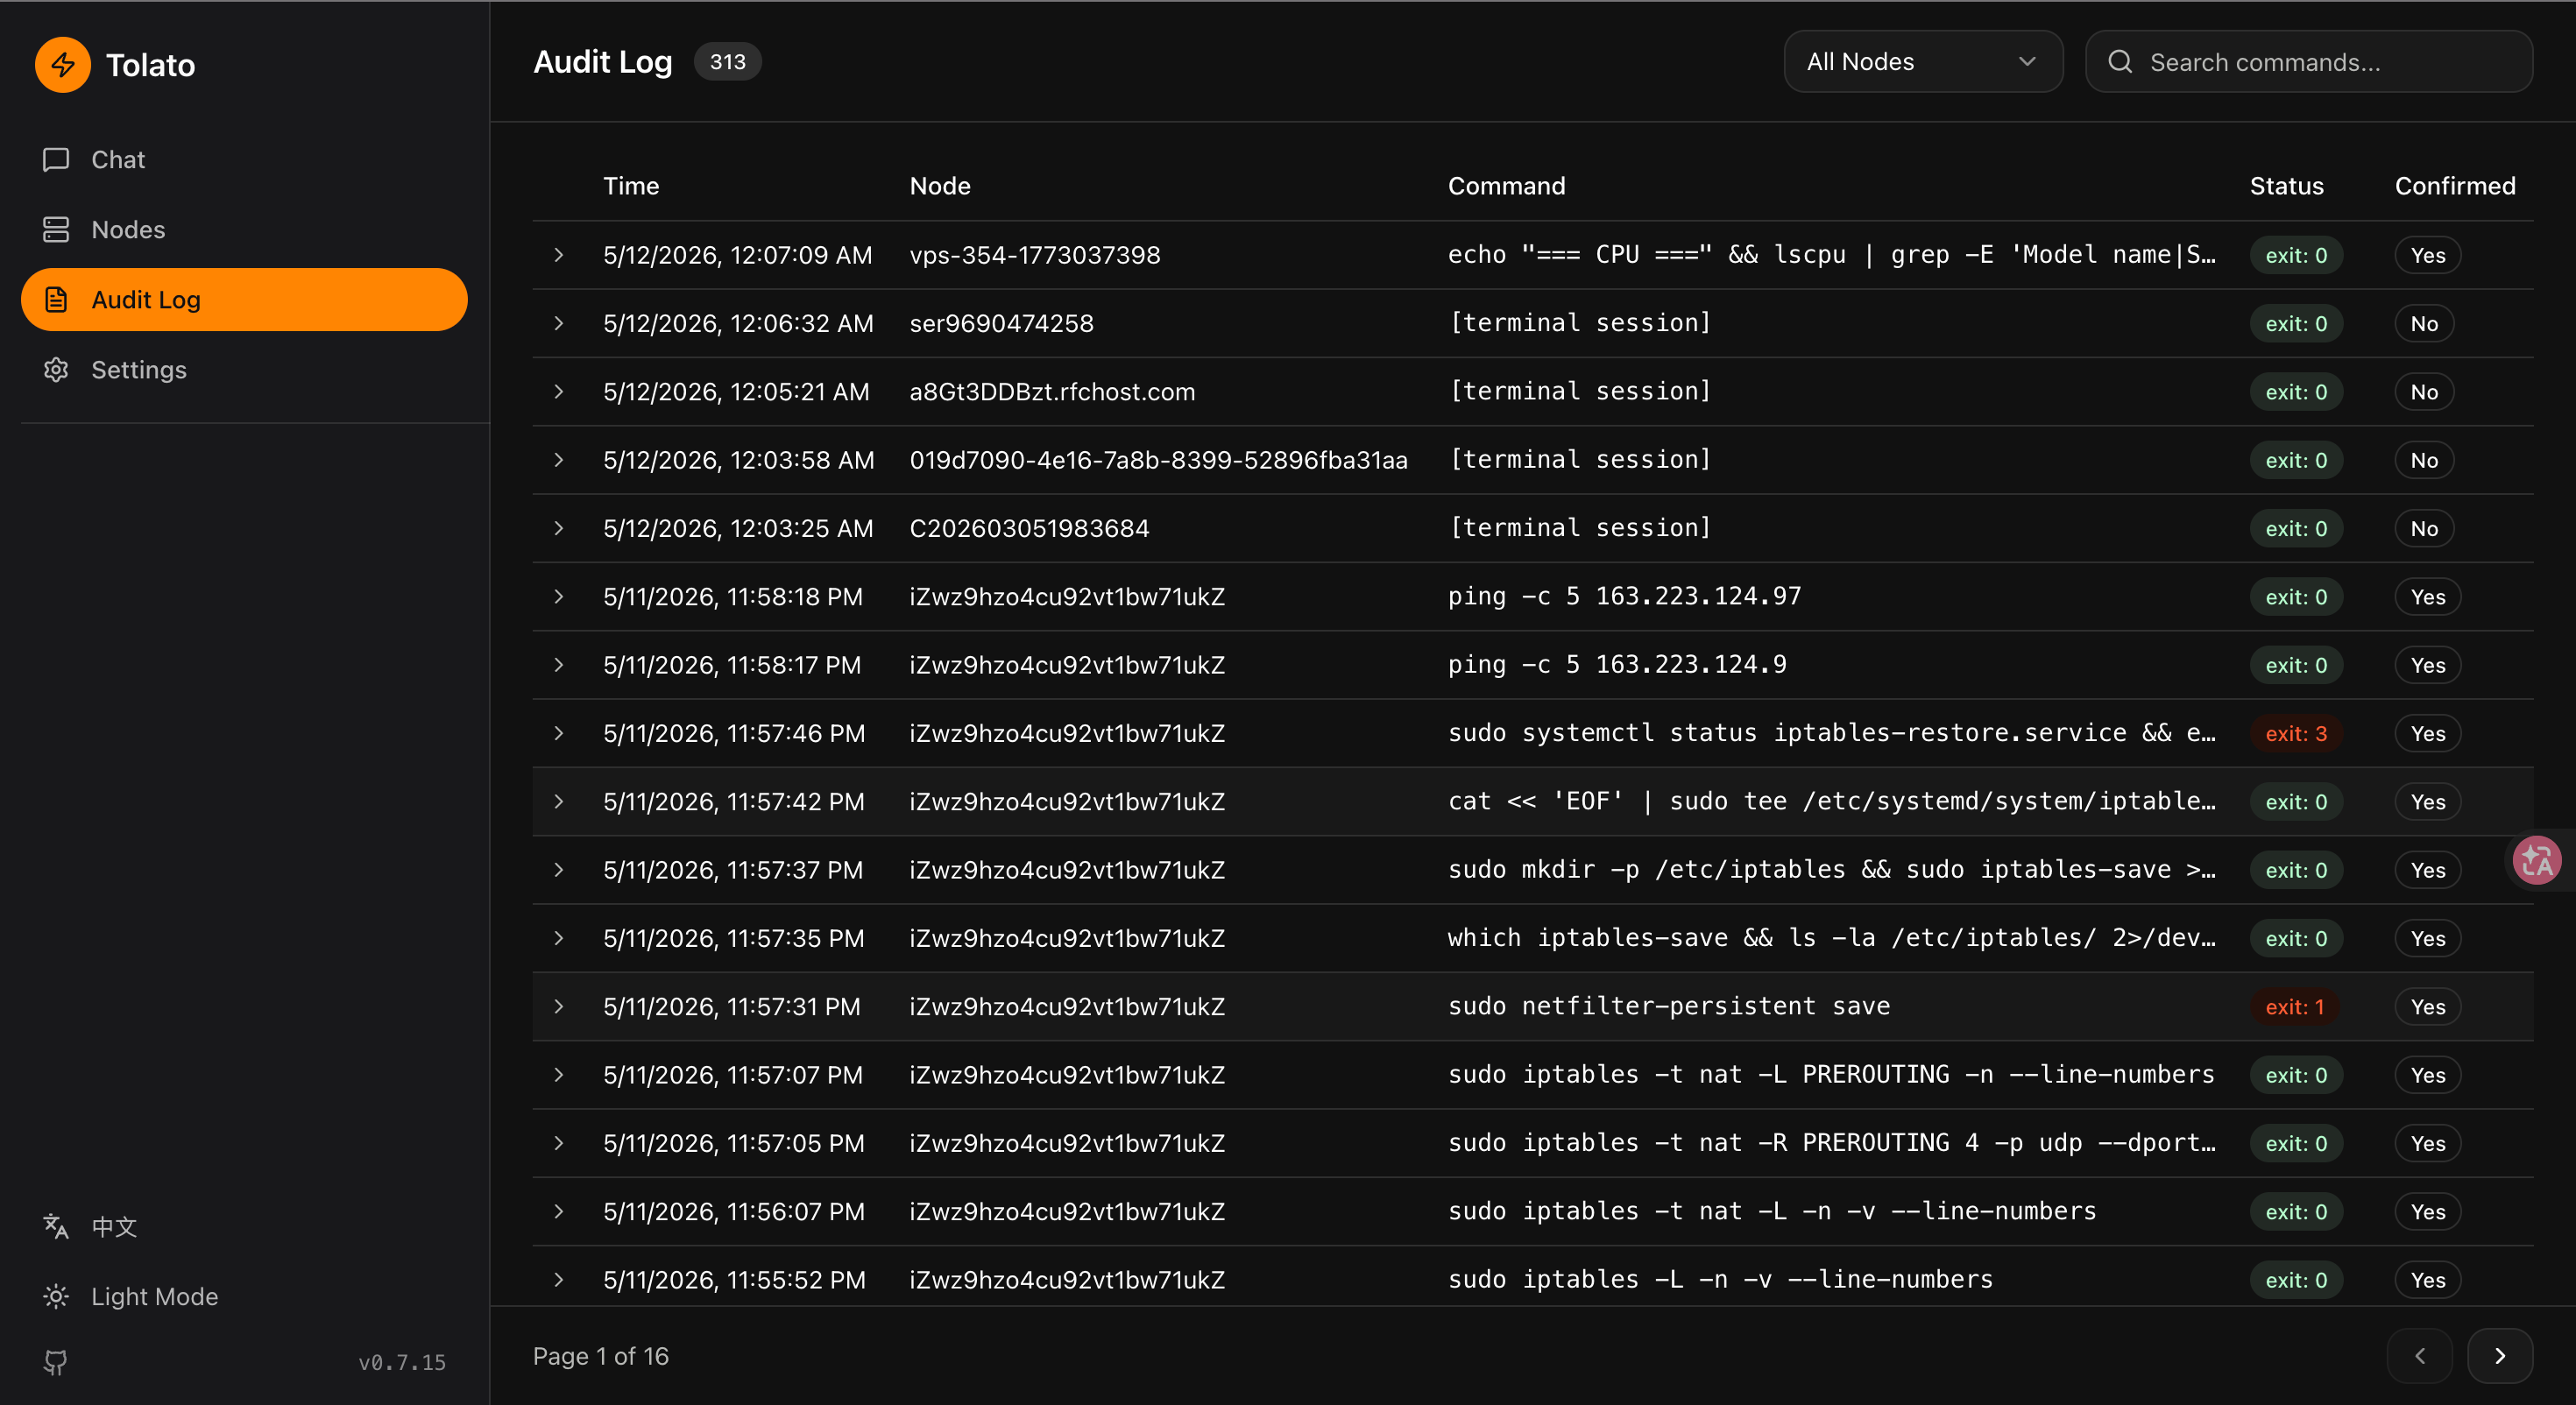Go to the previous page of logs
Viewport: 2576px width, 1405px height.
[x=2420, y=1357]
